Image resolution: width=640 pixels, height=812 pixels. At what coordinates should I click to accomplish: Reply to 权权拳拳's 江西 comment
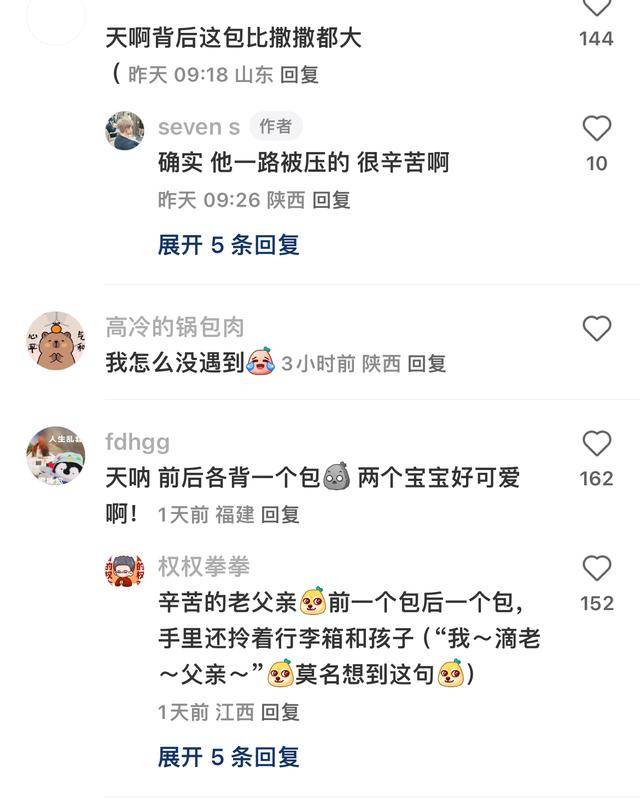[x=280, y=713]
